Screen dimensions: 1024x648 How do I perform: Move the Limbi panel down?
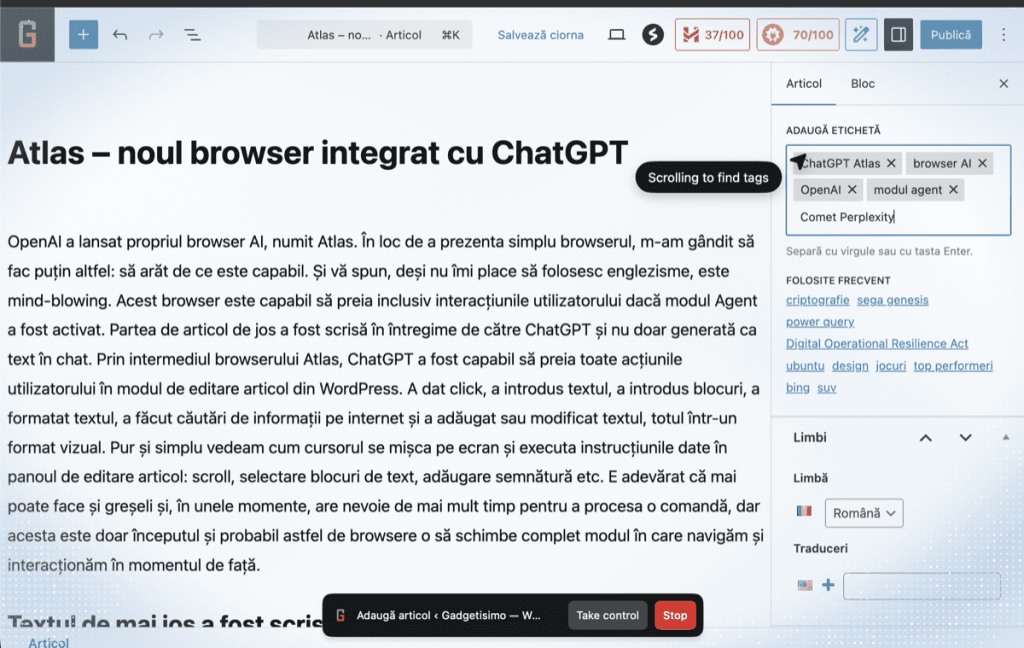(x=965, y=438)
